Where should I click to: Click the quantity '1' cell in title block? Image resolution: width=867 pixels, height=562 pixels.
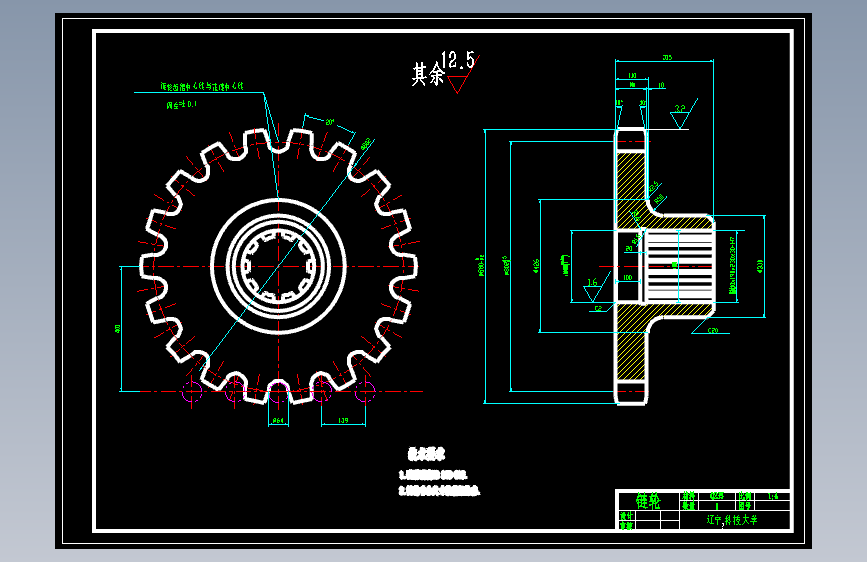point(717,506)
